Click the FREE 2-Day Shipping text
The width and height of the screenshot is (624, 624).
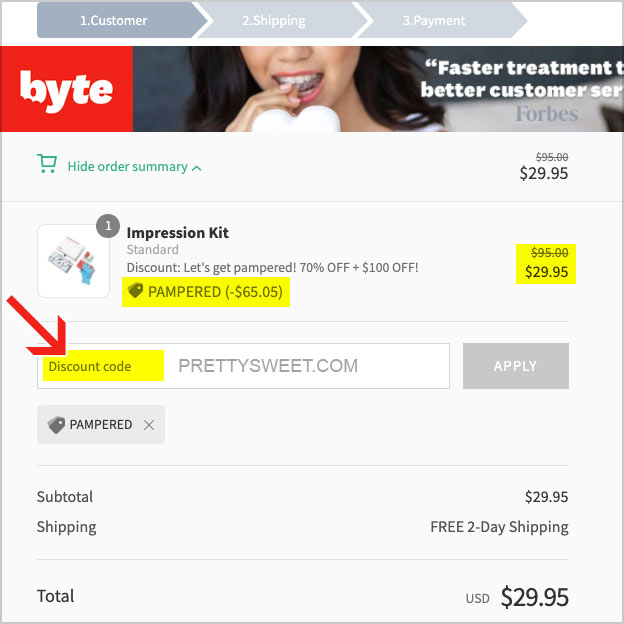point(499,527)
